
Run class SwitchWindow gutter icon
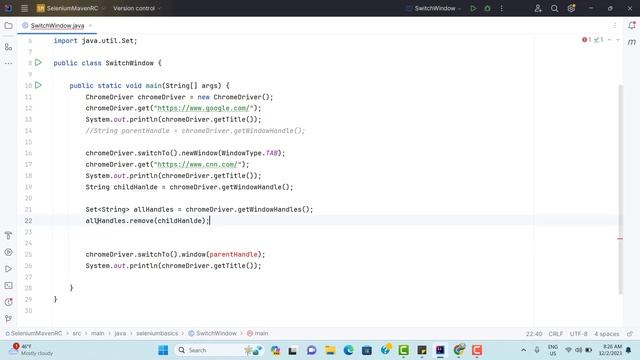[x=38, y=62]
